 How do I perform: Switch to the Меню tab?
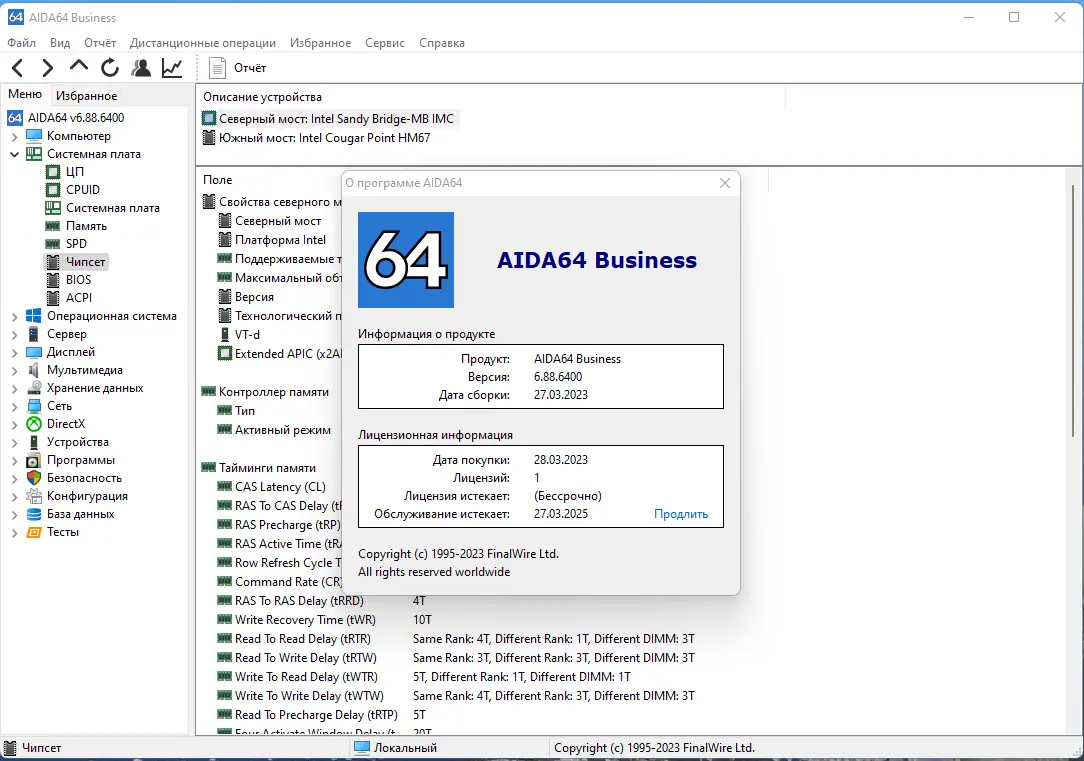[25, 94]
